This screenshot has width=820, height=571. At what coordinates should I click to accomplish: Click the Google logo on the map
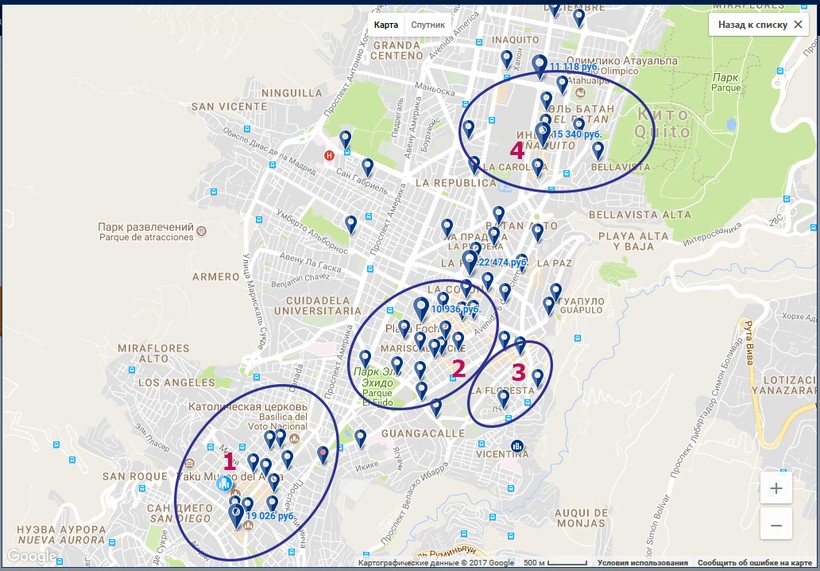tap(32, 556)
